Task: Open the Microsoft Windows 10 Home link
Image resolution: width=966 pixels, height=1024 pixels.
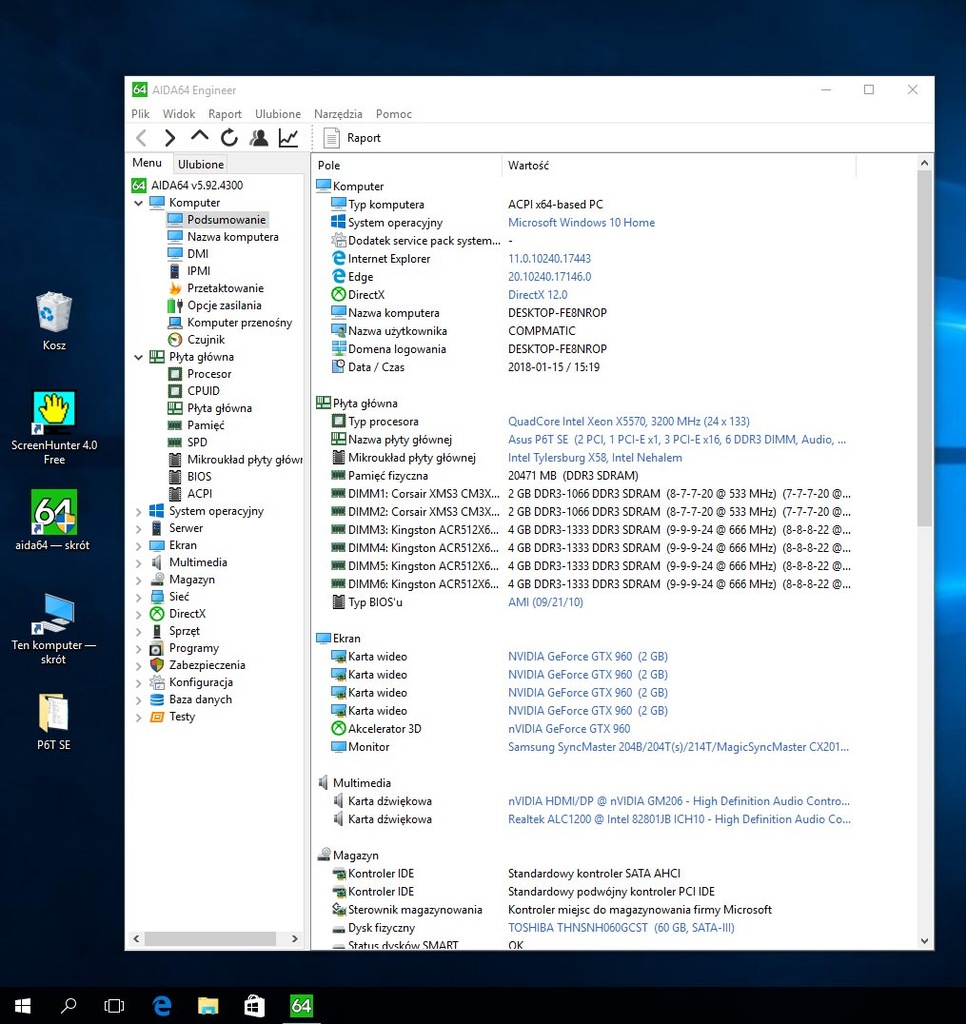Action: 581,223
